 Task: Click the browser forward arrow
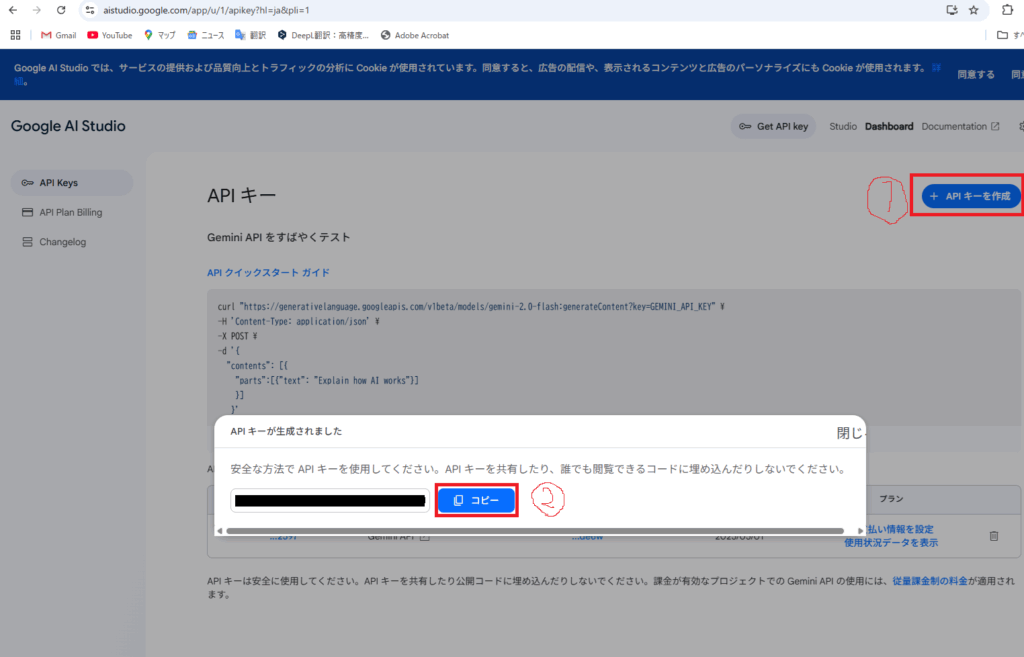[37, 10]
